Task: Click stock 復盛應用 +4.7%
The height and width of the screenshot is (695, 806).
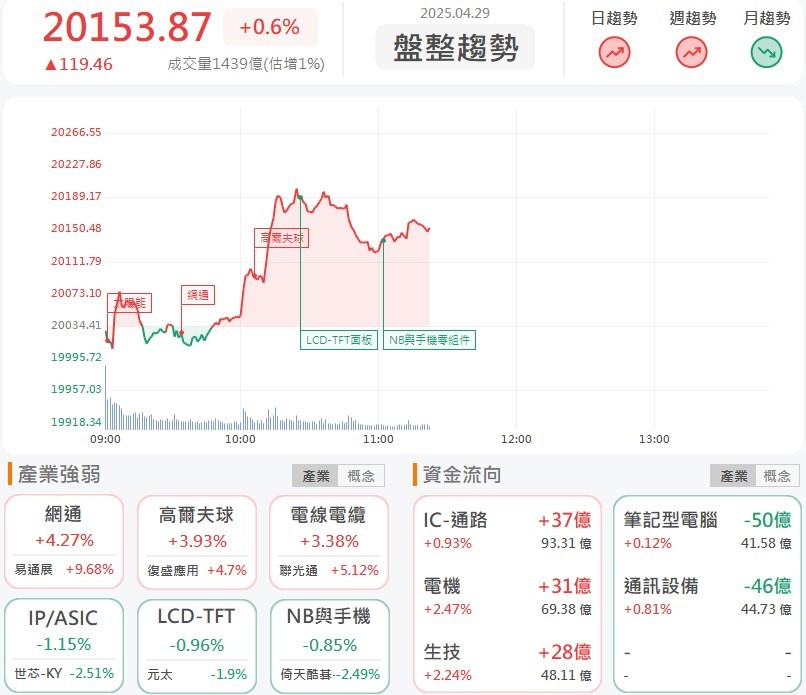Action: [197, 571]
